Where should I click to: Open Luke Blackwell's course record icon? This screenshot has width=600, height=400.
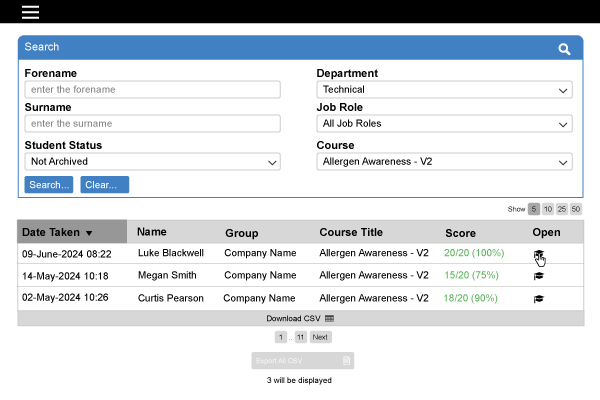pyautogui.click(x=539, y=254)
